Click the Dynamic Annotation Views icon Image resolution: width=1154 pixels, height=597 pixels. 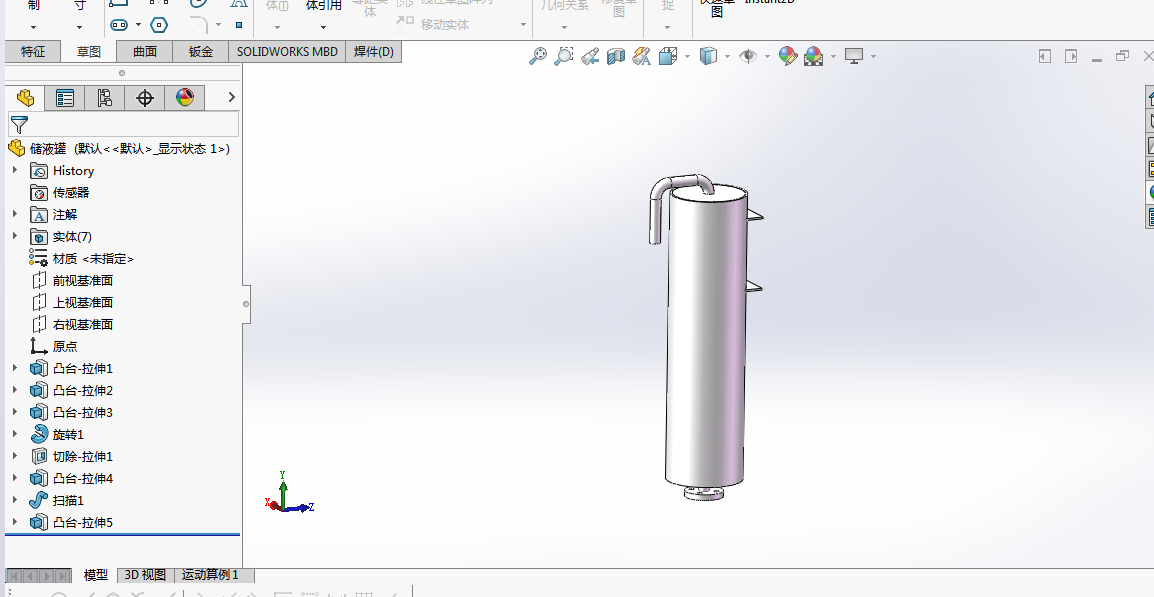tap(642, 56)
